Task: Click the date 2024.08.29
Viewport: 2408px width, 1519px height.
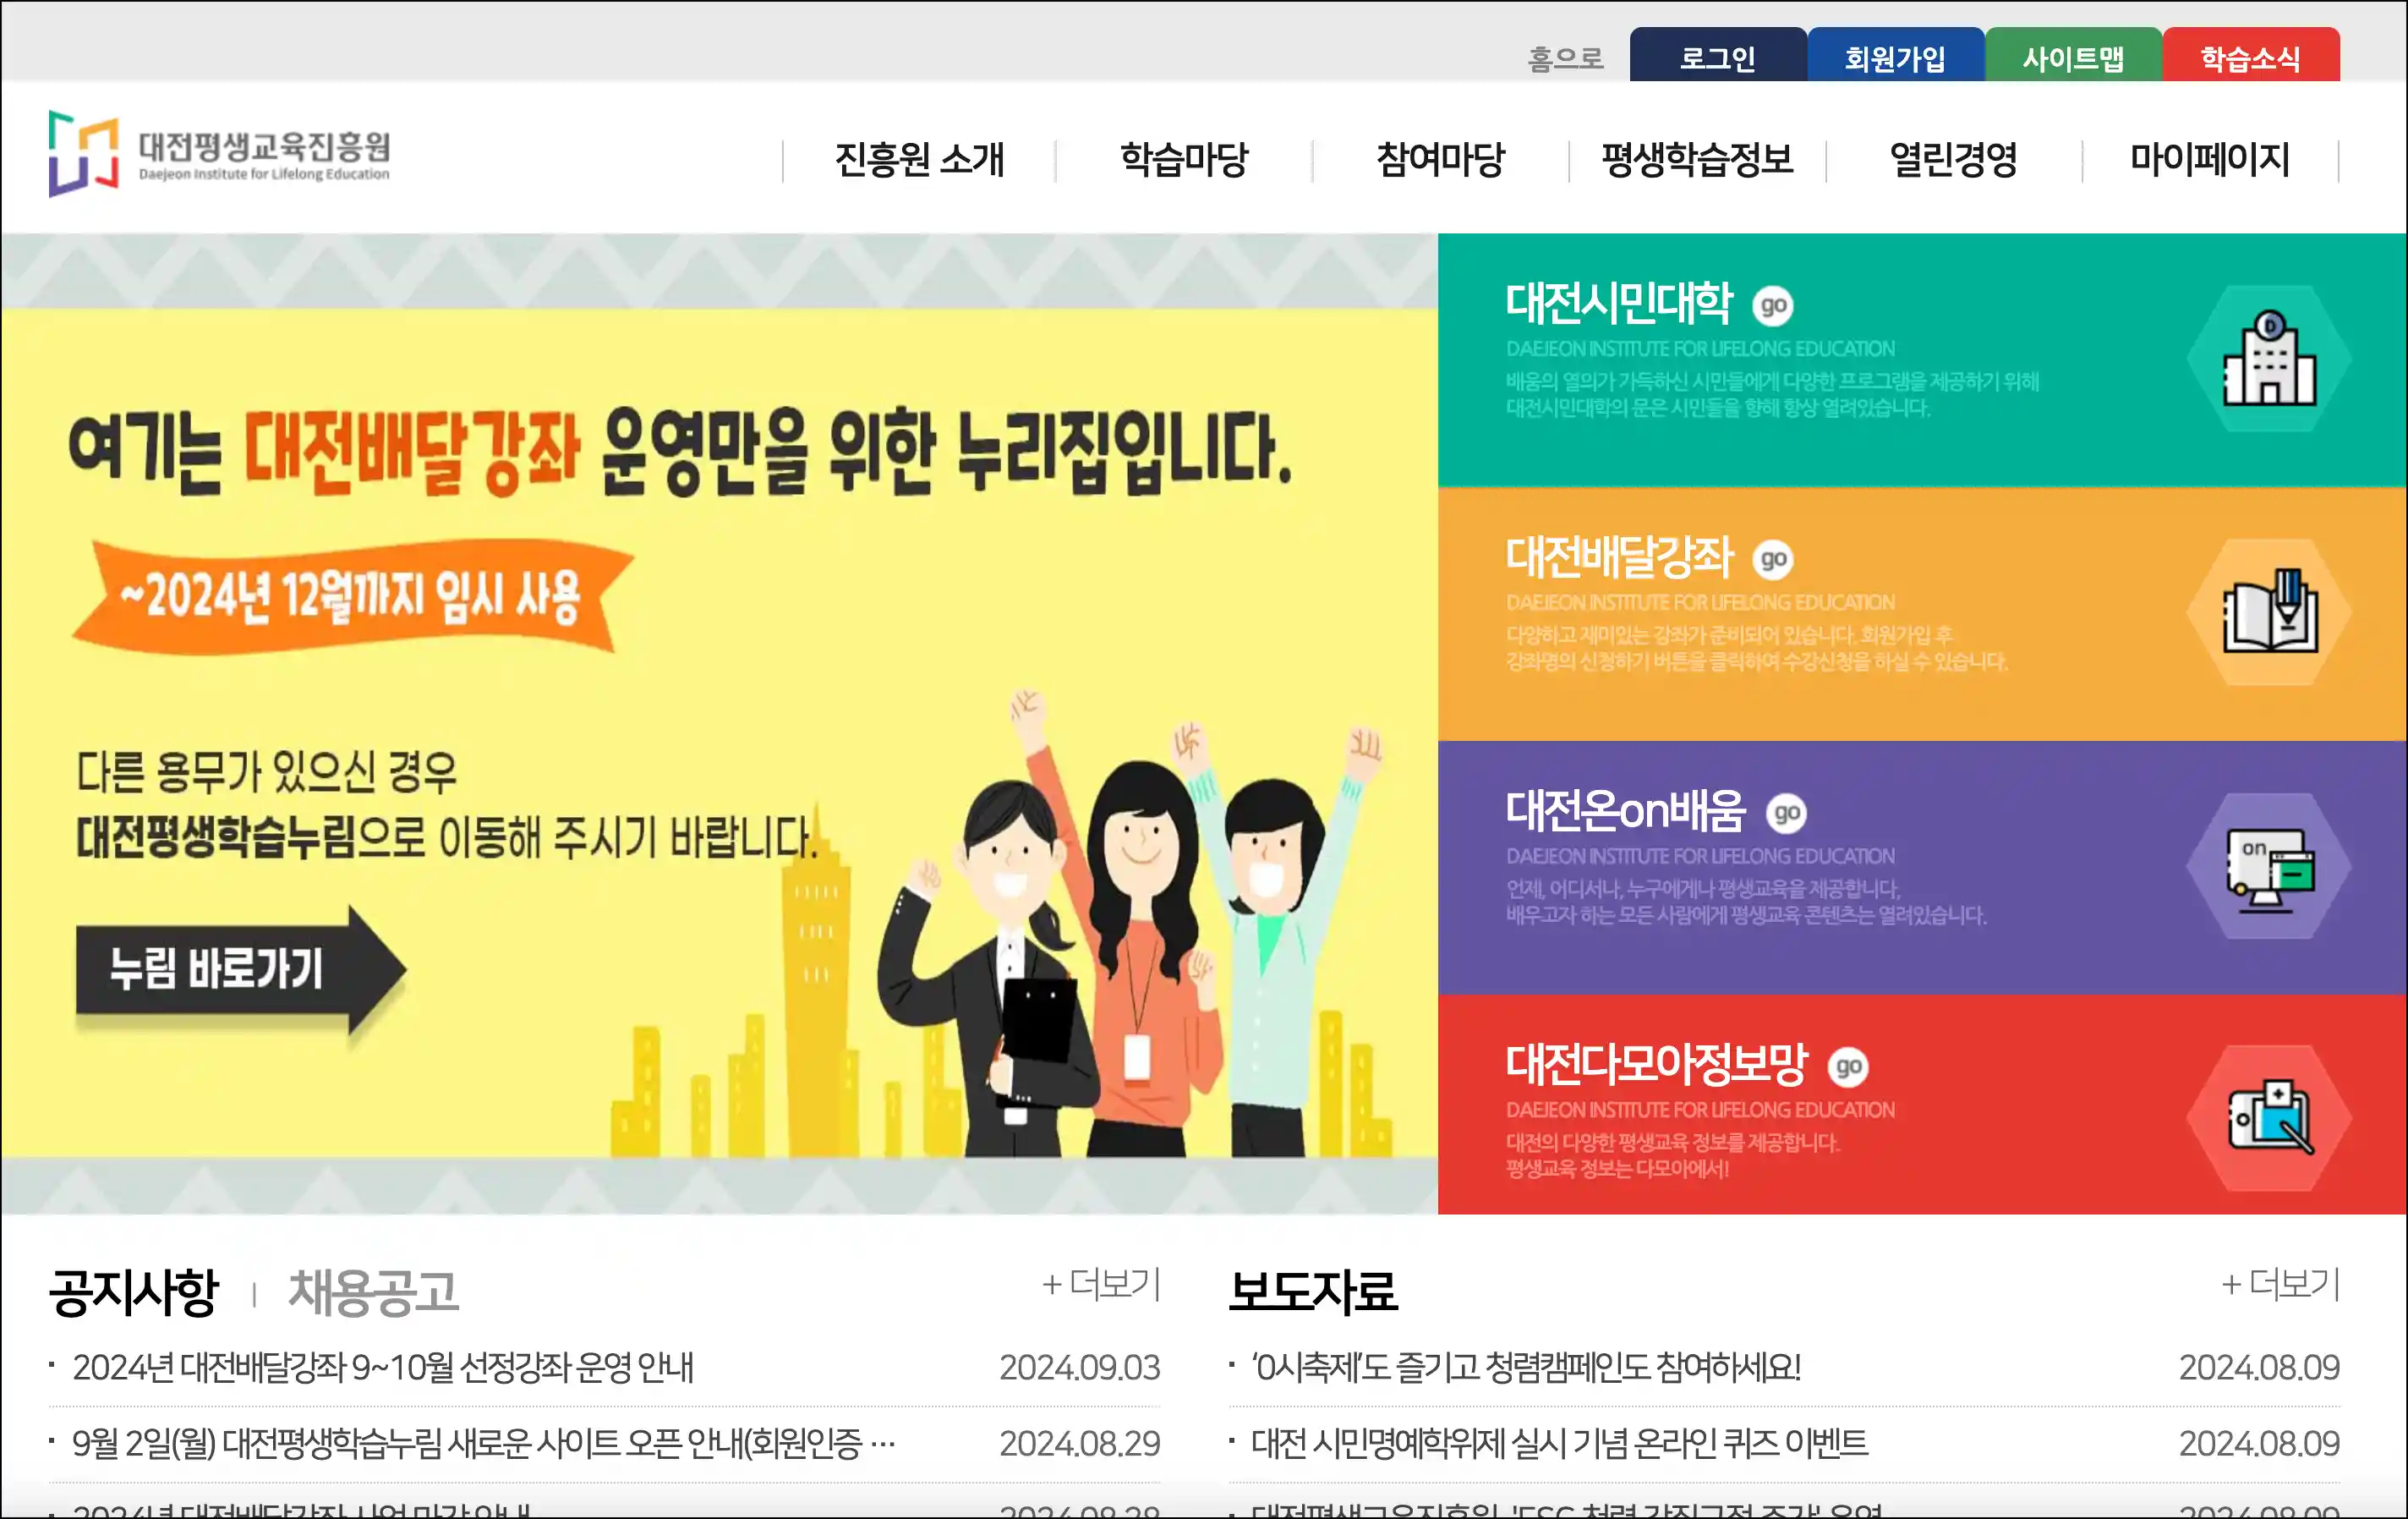Action: [1080, 1443]
